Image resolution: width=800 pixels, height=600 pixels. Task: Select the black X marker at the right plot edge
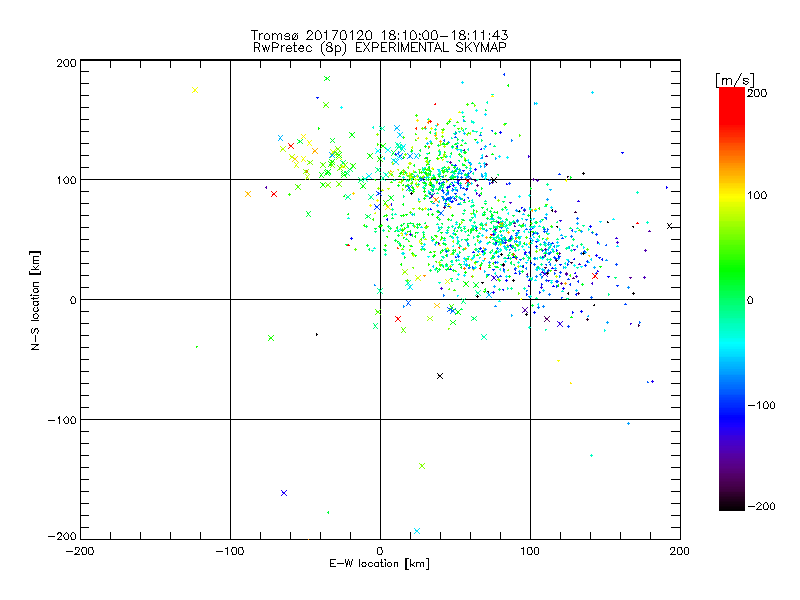pos(669,226)
